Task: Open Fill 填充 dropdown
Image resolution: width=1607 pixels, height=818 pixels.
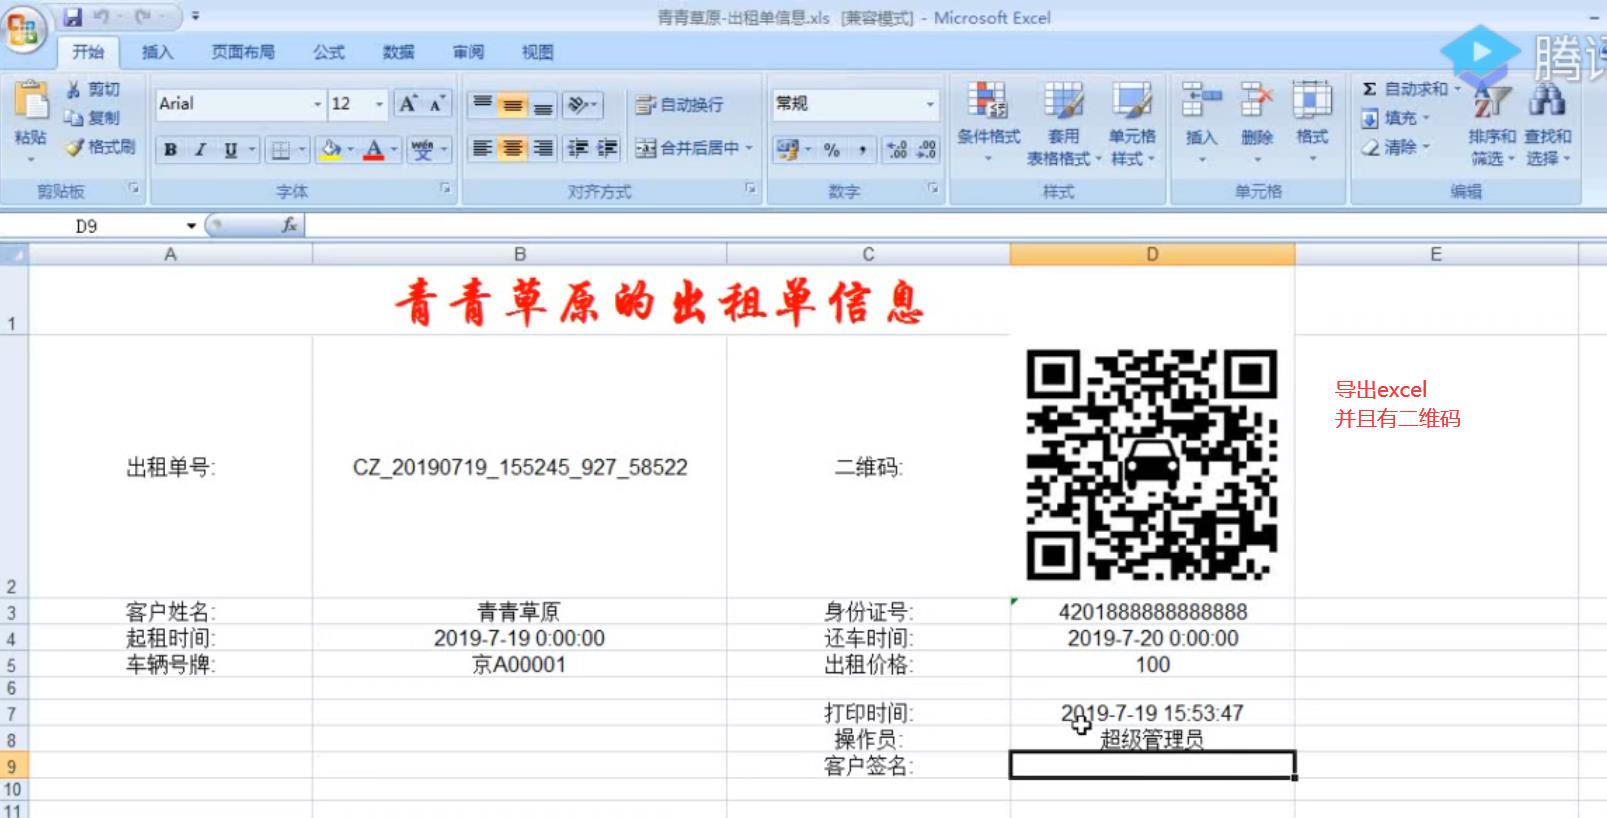Action: (1395, 118)
